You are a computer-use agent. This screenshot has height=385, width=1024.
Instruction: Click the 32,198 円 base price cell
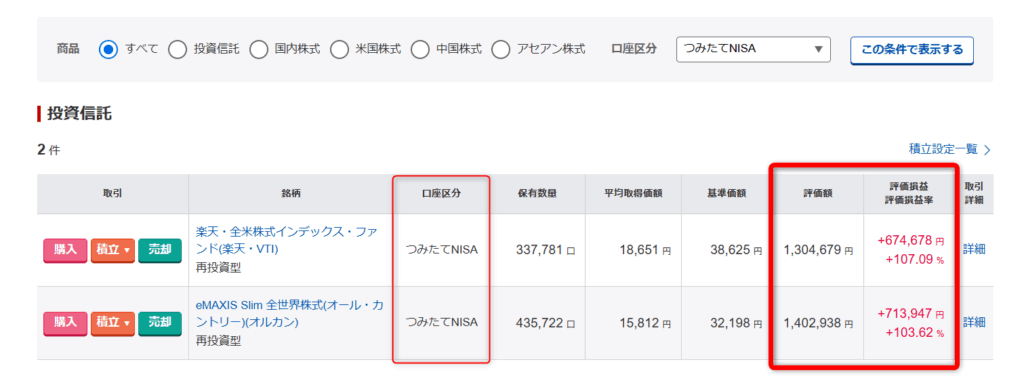coord(727,323)
